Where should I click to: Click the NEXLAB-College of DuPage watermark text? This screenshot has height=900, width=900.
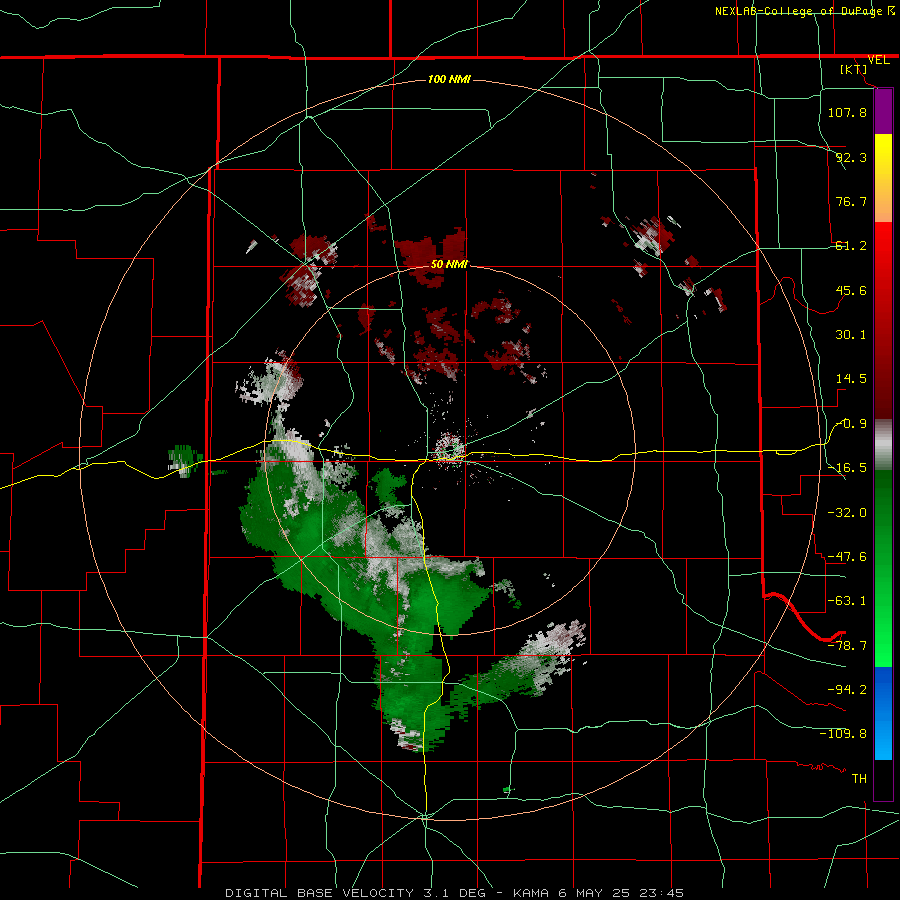[x=804, y=11]
